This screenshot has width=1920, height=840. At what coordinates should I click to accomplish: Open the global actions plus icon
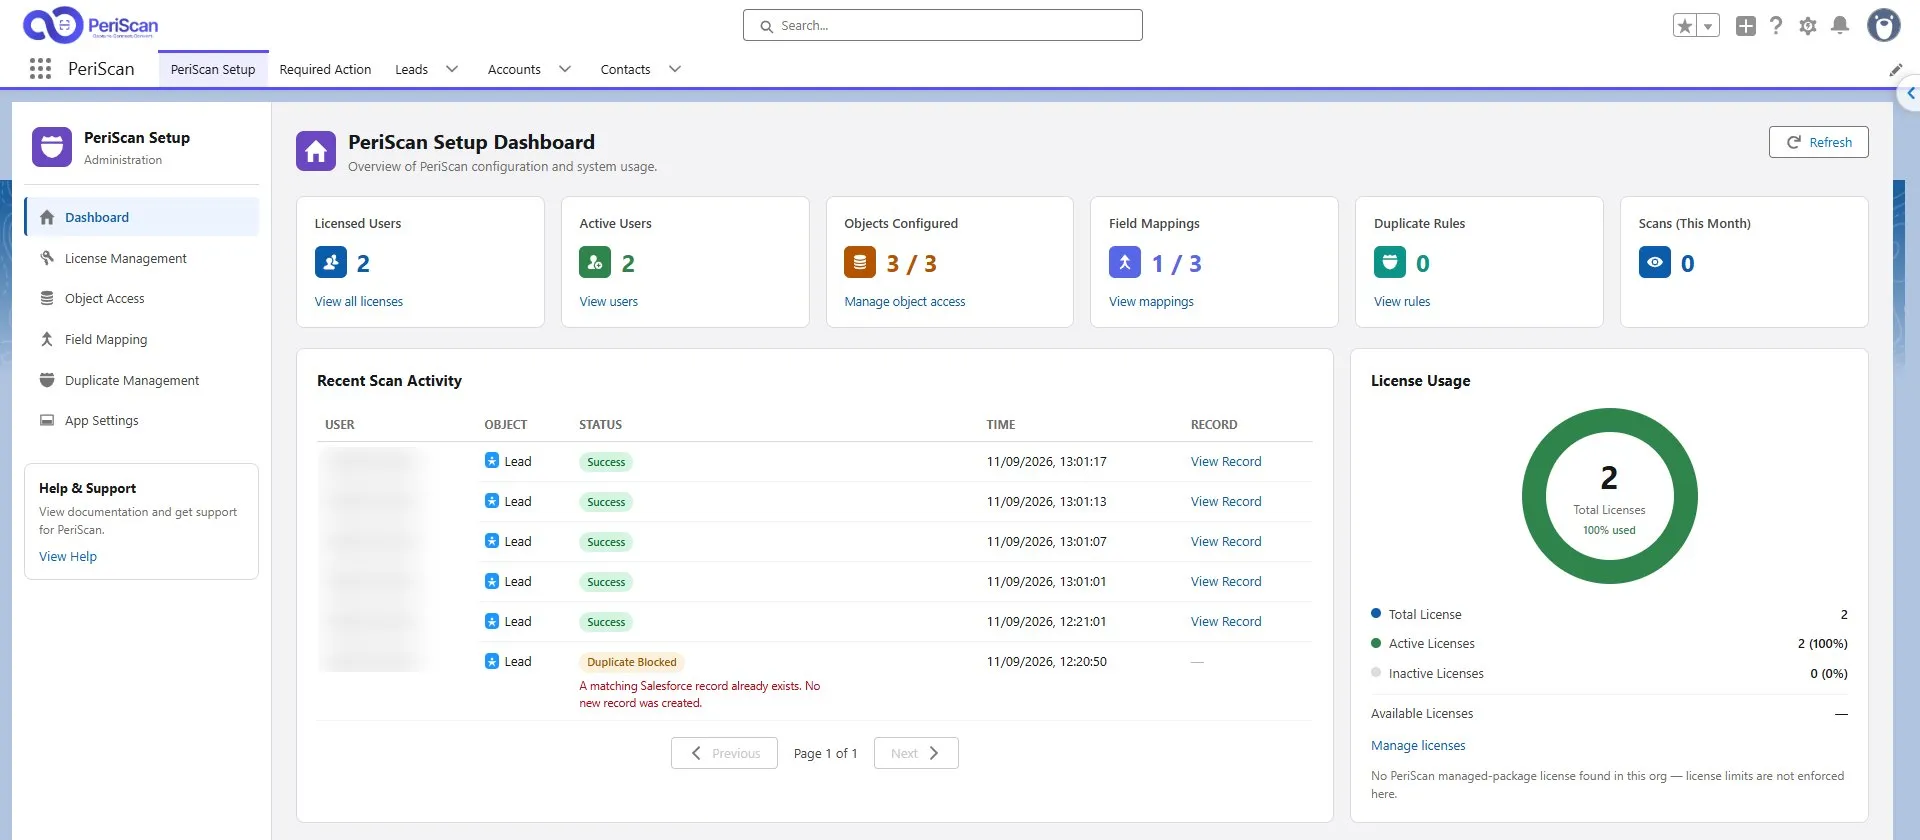1746,26
